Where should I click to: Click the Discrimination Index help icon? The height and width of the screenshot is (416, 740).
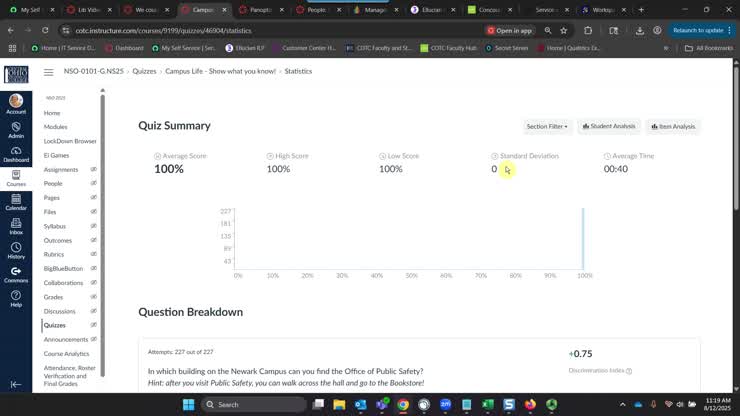click(629, 371)
